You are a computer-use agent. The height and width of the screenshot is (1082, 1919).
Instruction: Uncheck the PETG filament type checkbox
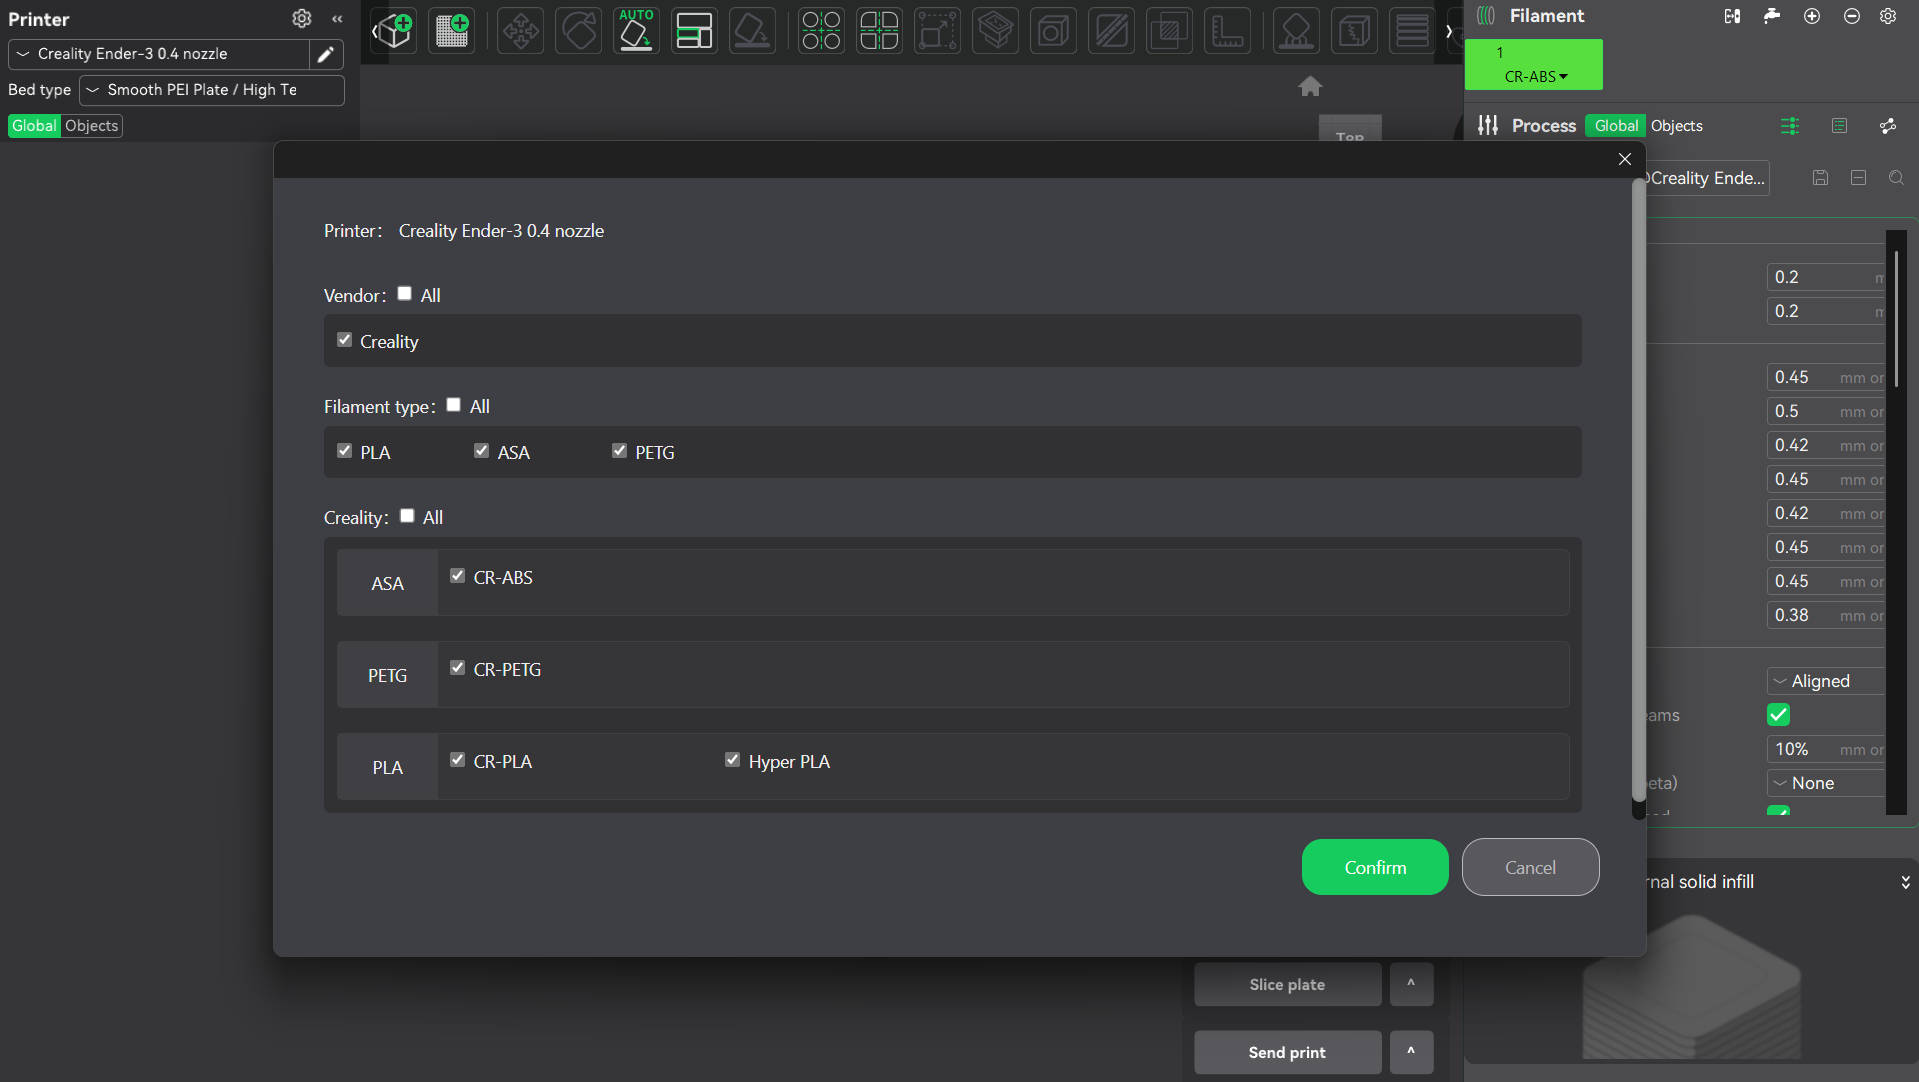pyautogui.click(x=619, y=451)
